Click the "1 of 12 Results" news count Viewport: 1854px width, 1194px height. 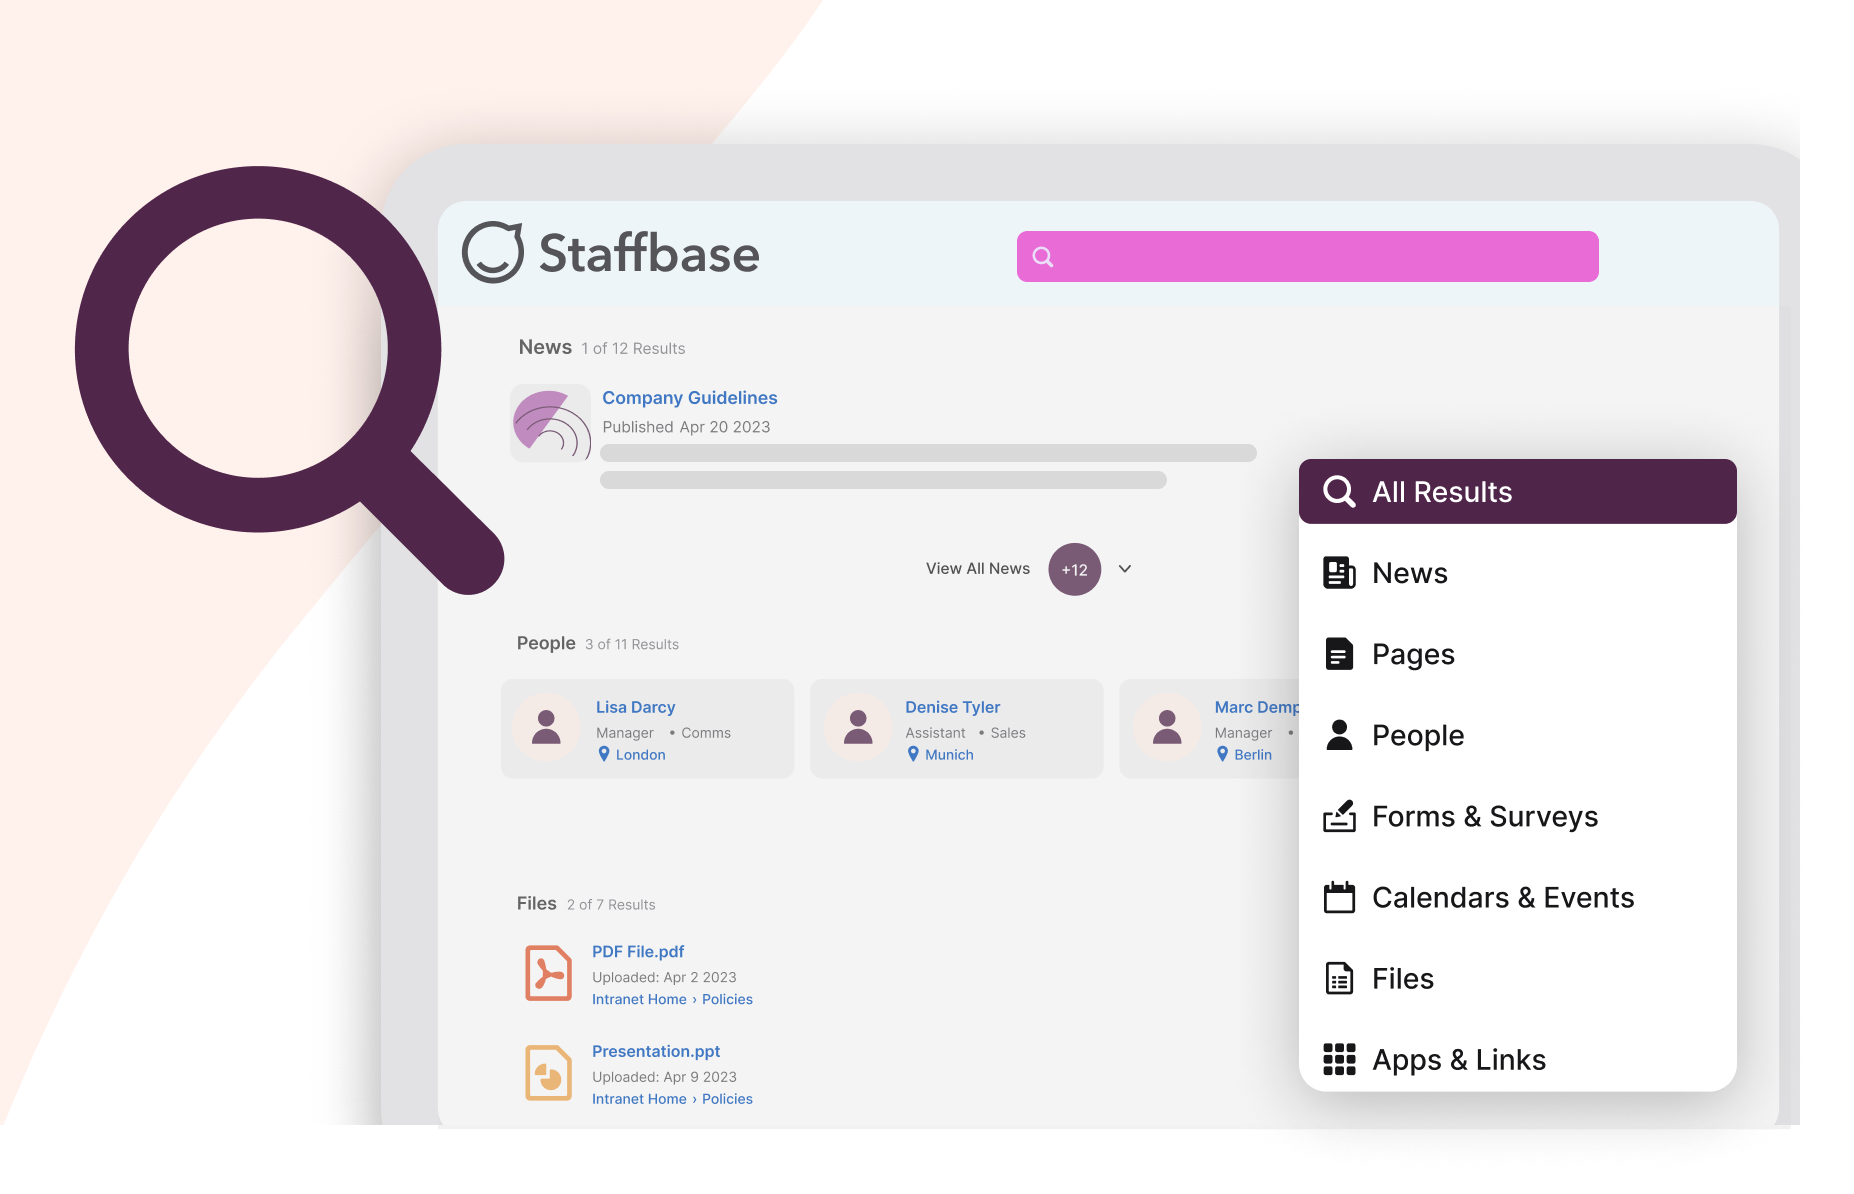[x=633, y=348]
